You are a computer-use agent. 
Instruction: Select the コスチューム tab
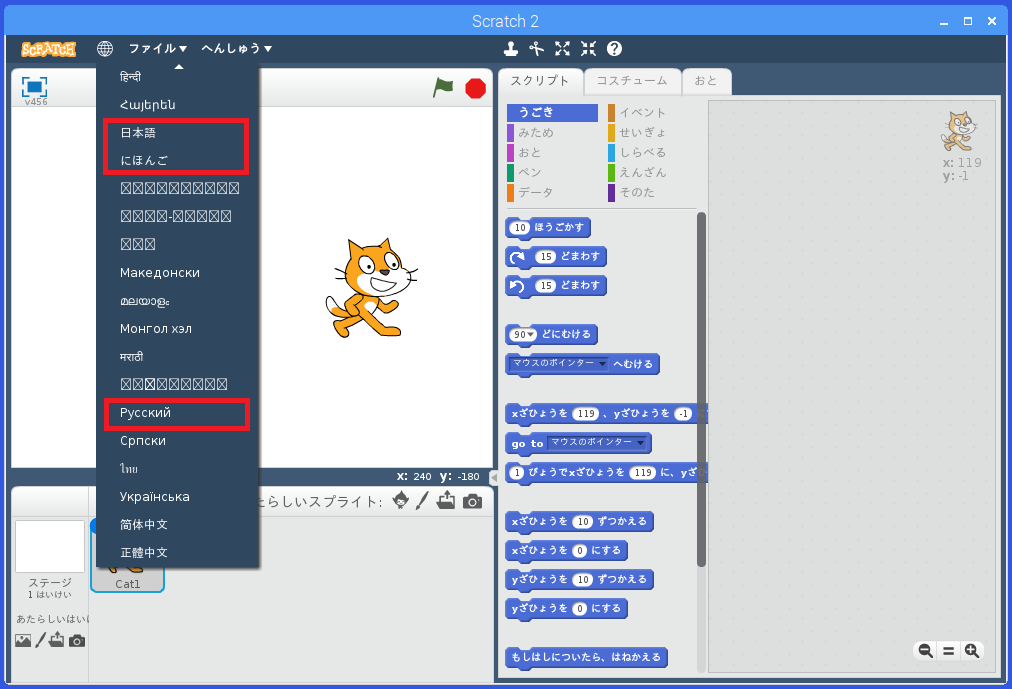[x=632, y=81]
